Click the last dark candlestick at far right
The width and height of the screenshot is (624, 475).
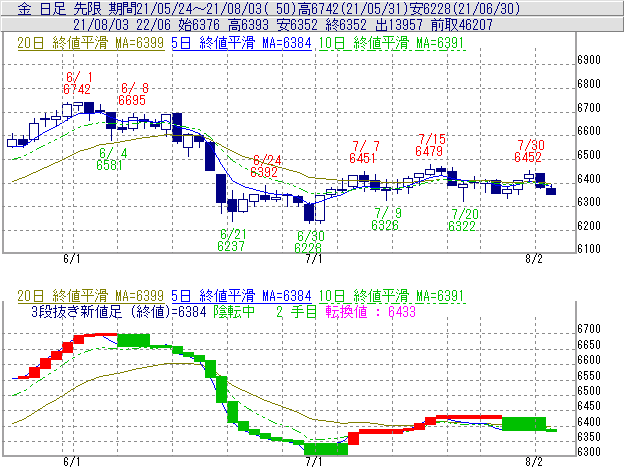(x=551, y=191)
